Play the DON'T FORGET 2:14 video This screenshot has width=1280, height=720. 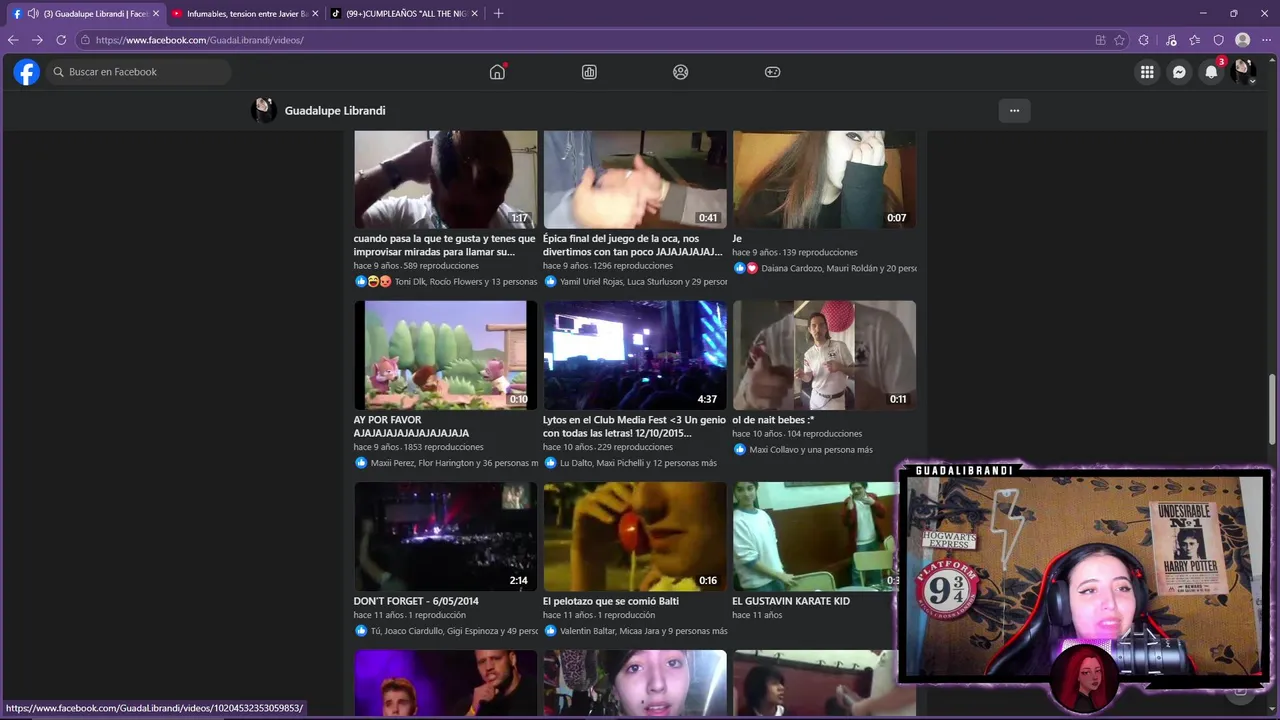pyautogui.click(x=445, y=536)
